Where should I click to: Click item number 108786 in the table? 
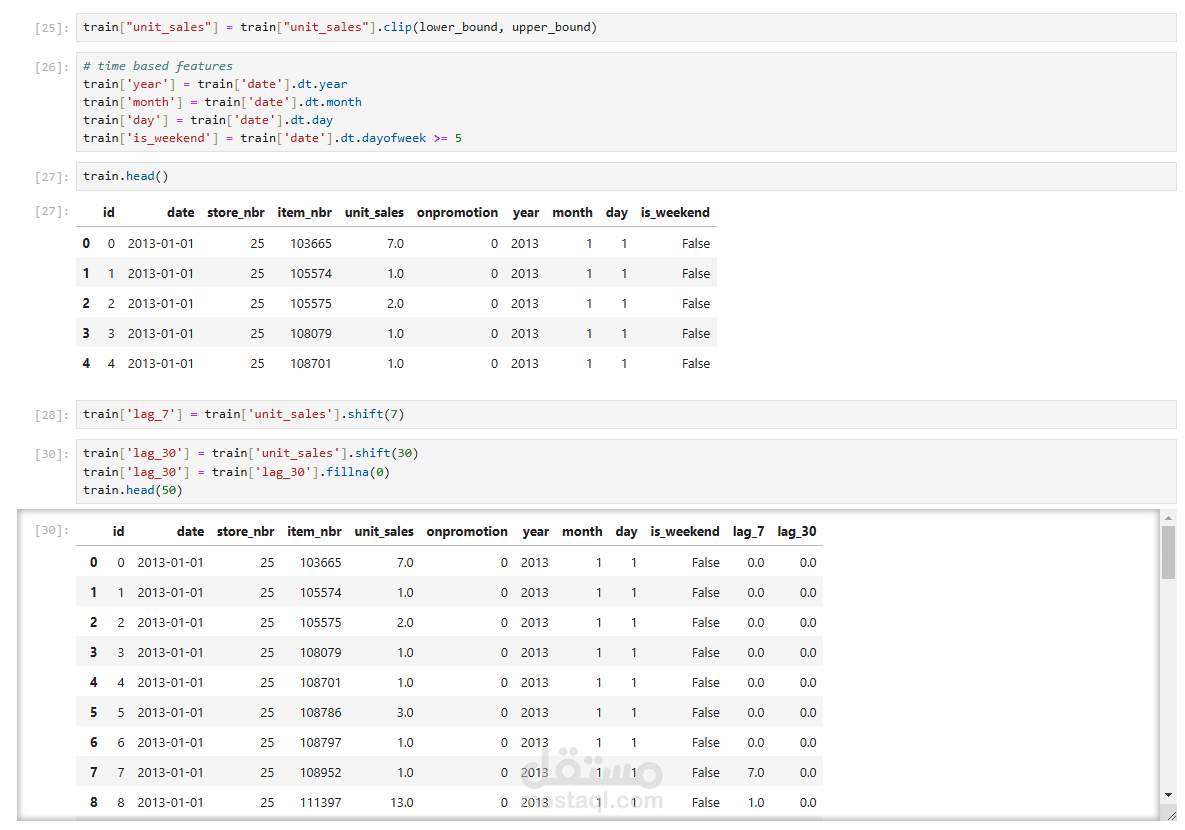click(x=320, y=713)
